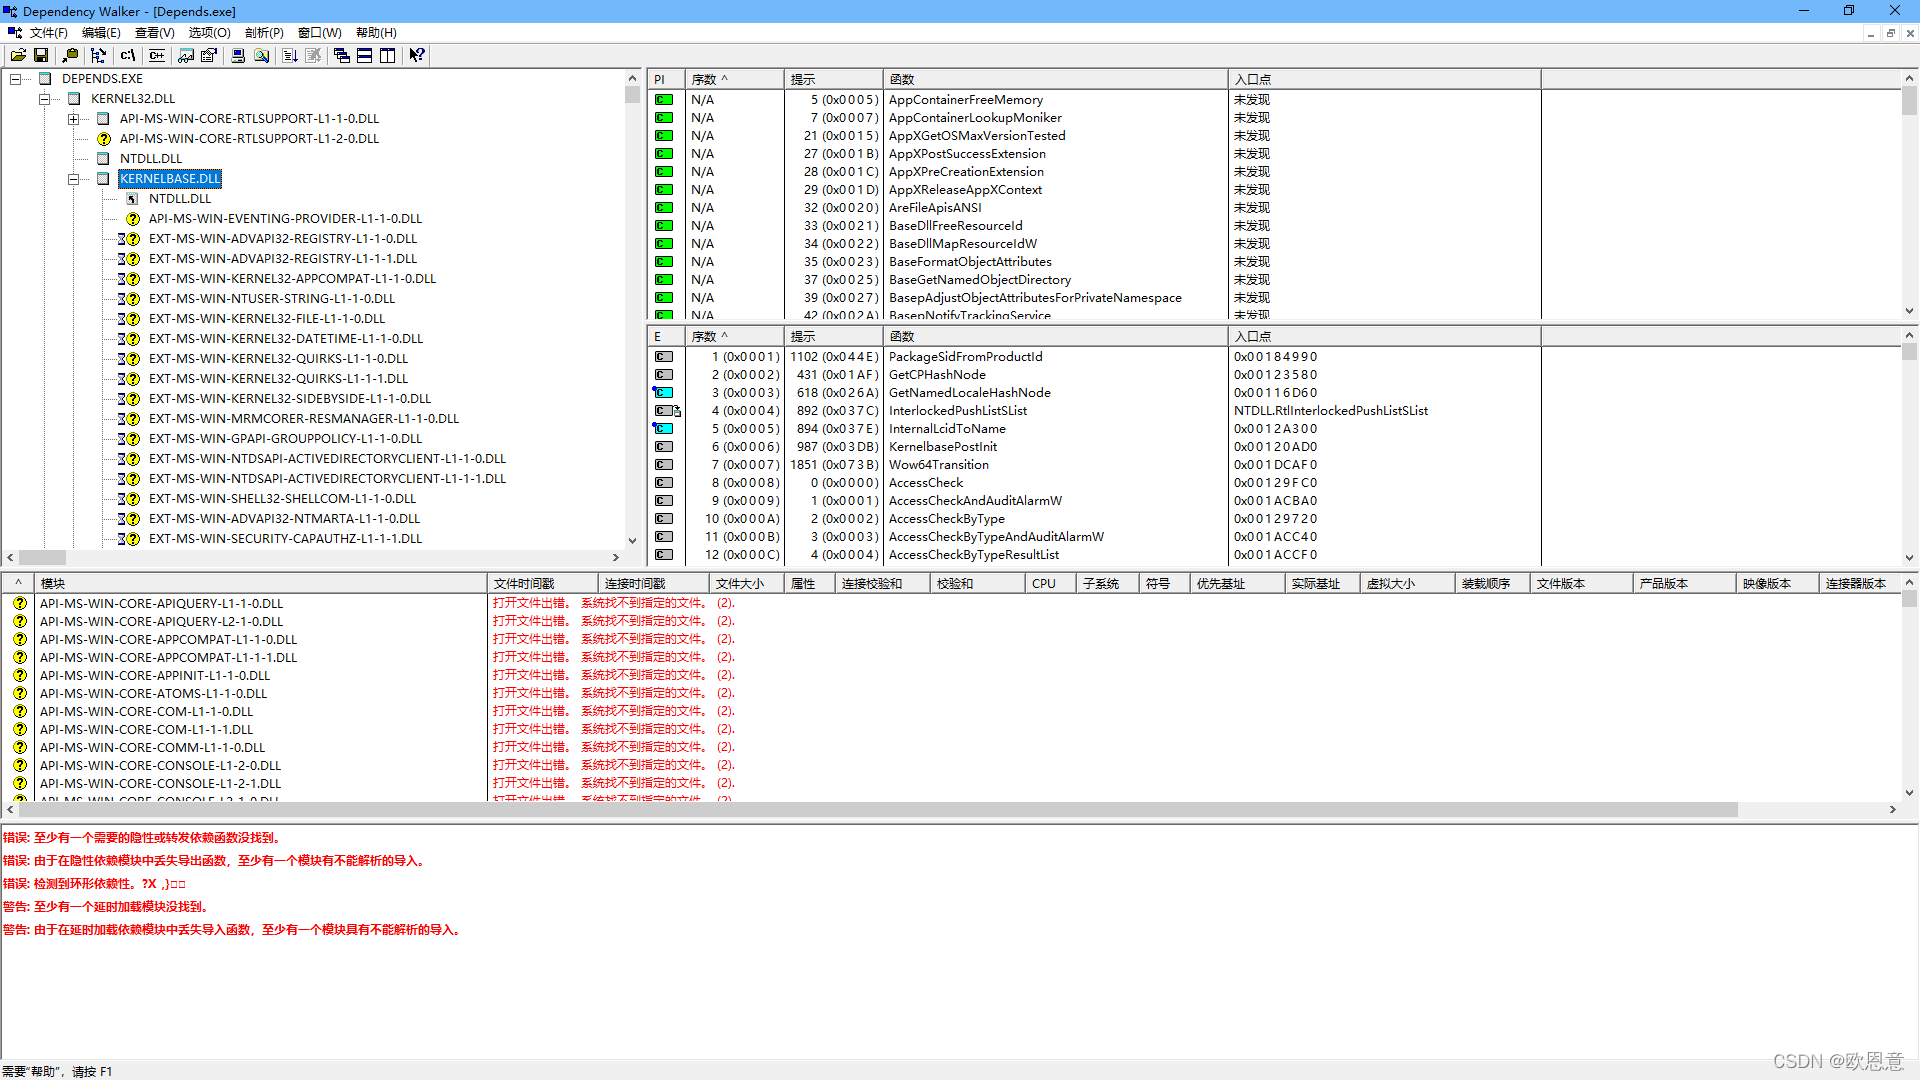The image size is (1920, 1080).
Task: Open the module Properties toolbar icon
Action: coord(208,56)
